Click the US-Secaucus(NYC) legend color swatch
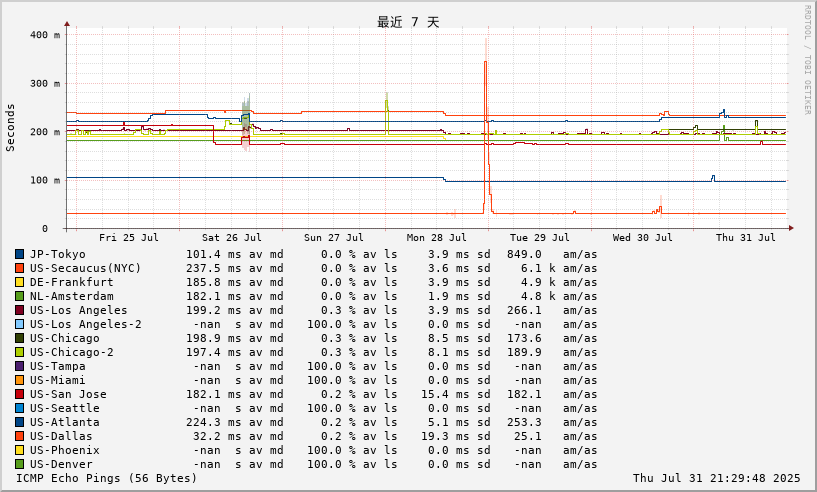 (x=19, y=268)
